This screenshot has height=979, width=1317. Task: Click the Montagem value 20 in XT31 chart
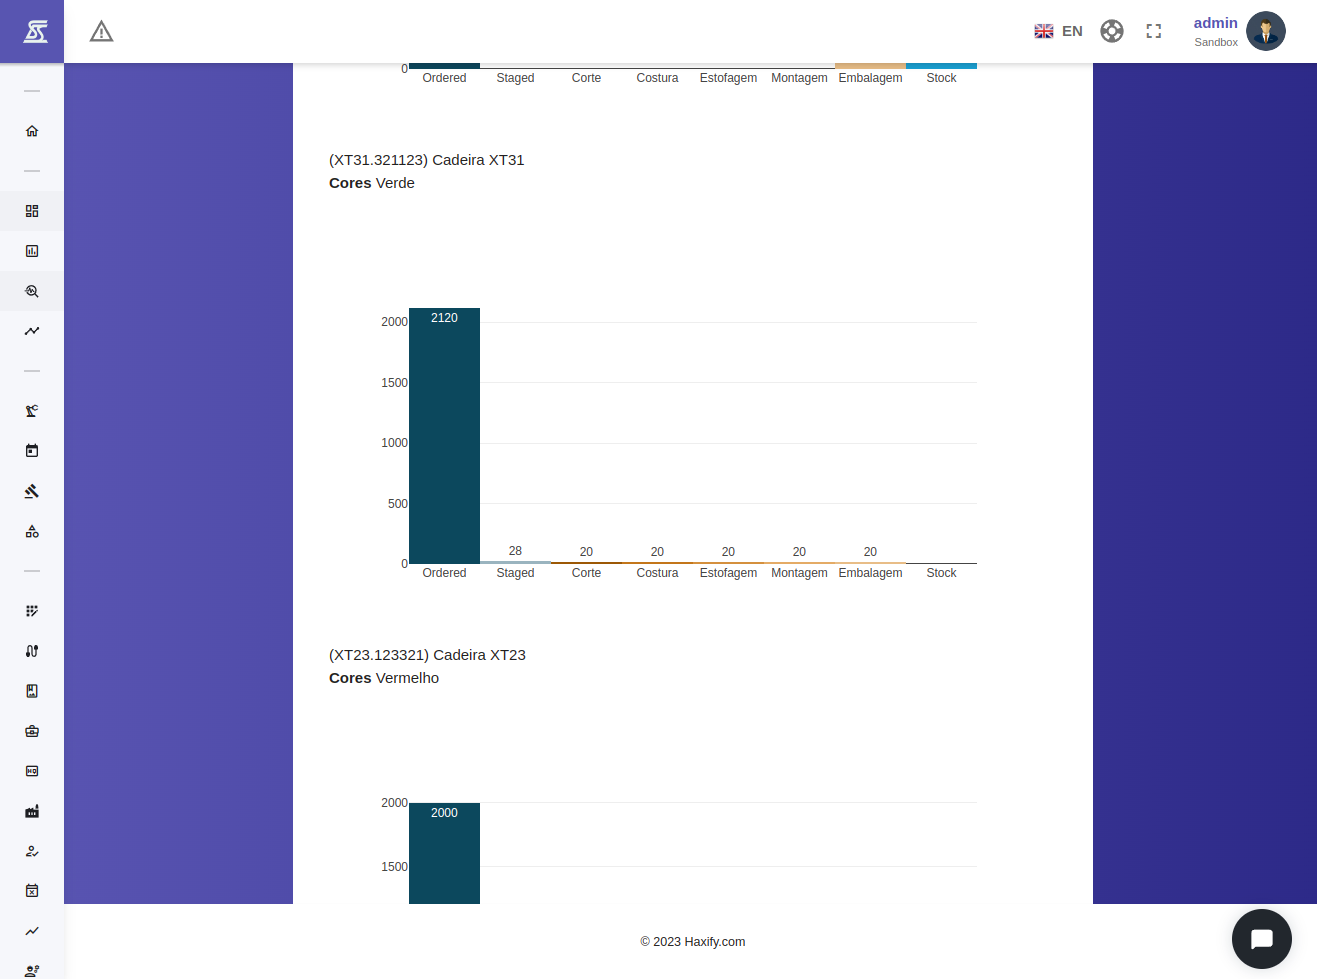[x=799, y=552]
